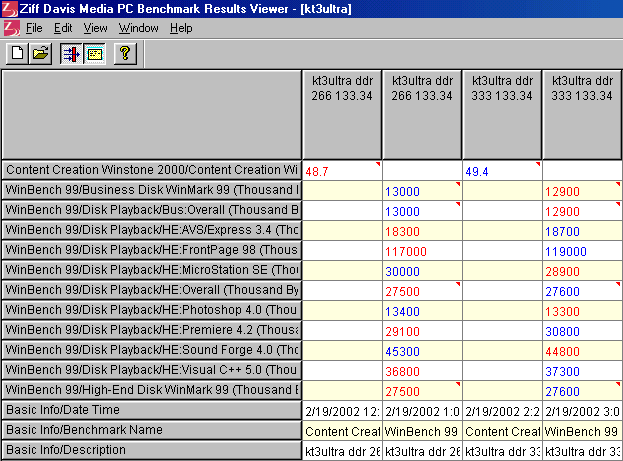Click 13000 in Bus:Overall row
The height and width of the screenshot is (461, 623).
tap(422, 211)
